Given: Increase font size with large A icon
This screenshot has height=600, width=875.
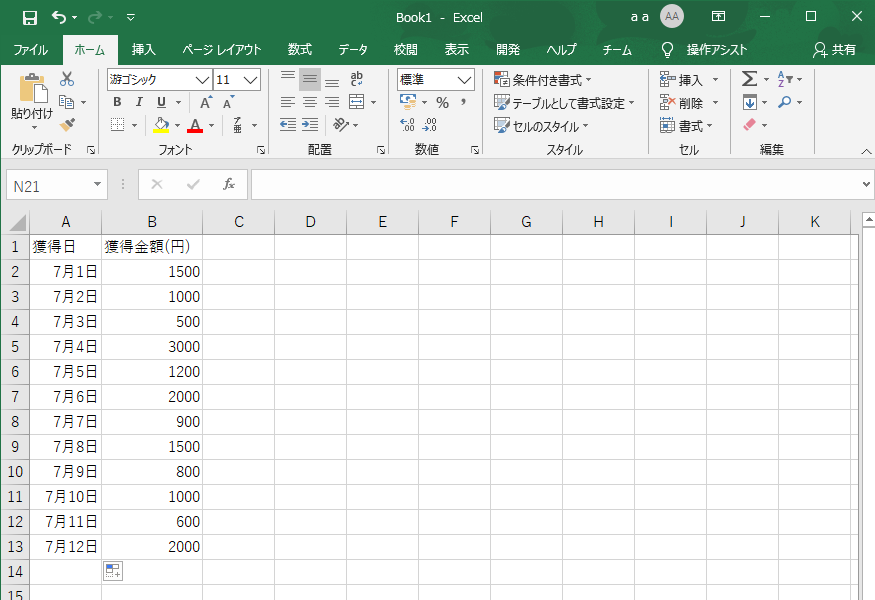Looking at the screenshot, I should [205, 102].
